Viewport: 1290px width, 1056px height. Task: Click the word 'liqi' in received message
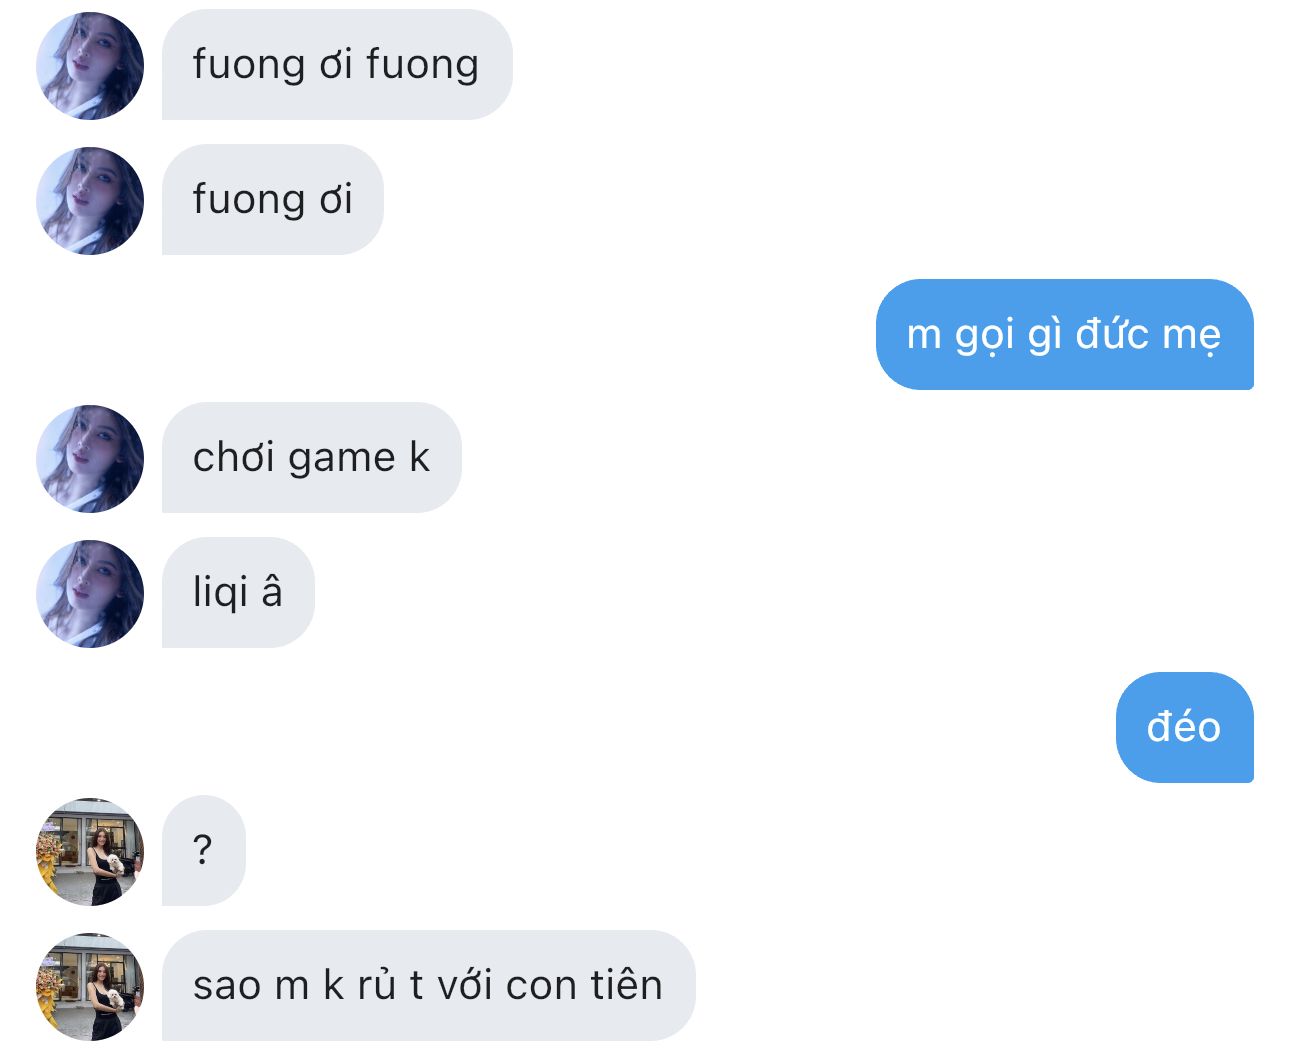[220, 592]
